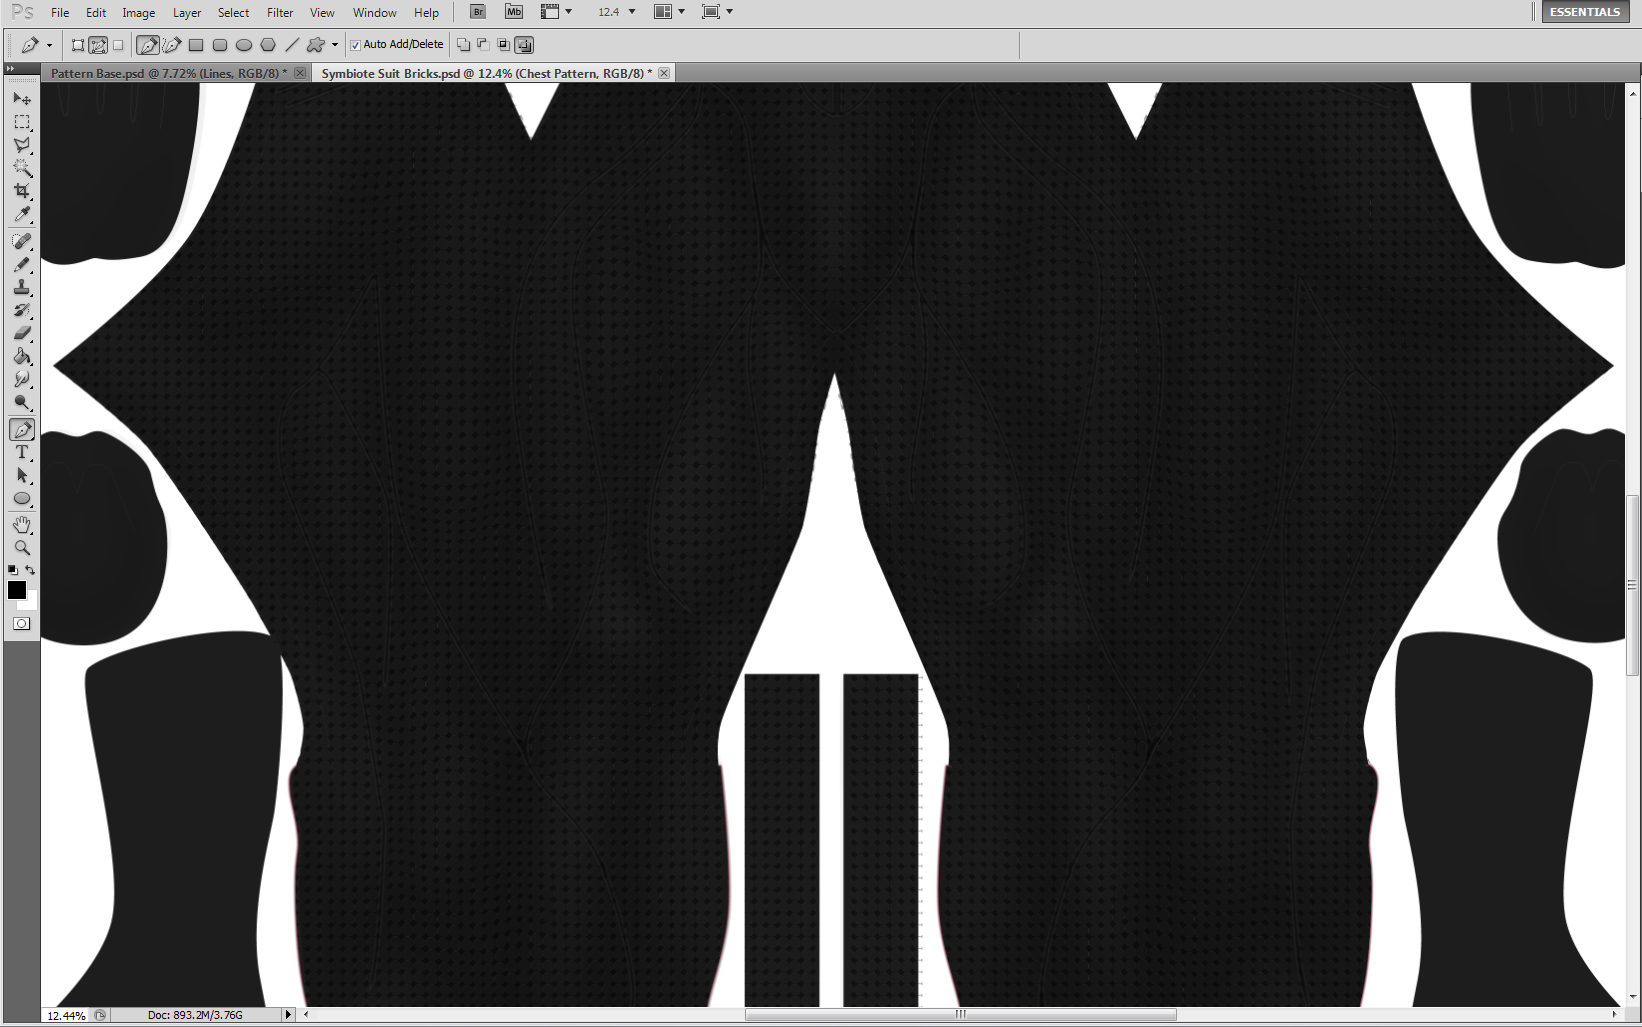Choose the Pen tool in options bar

(148, 45)
